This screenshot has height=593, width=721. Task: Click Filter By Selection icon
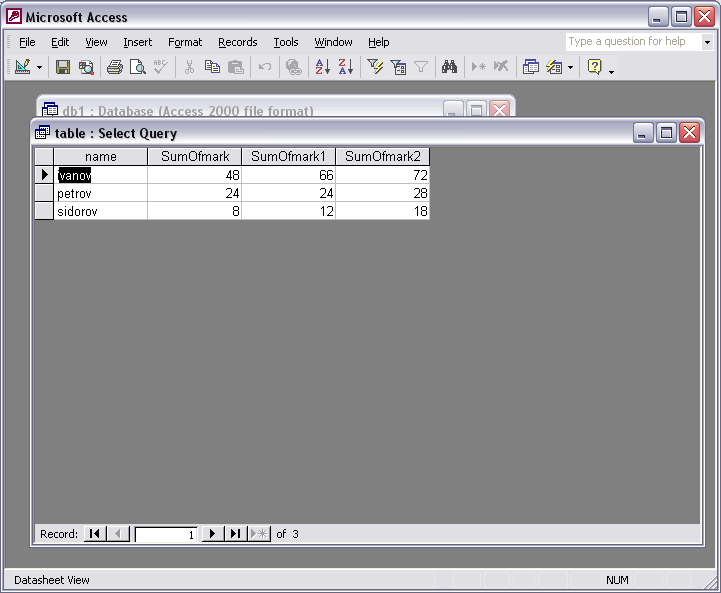375,67
